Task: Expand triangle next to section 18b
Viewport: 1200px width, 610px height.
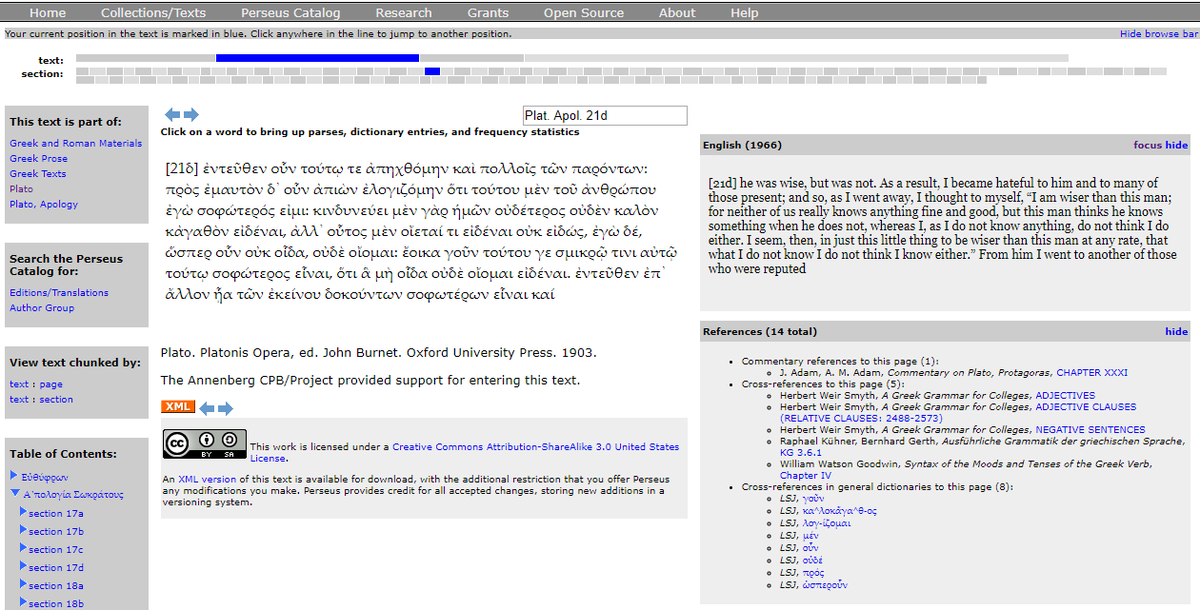Action: tap(23, 602)
